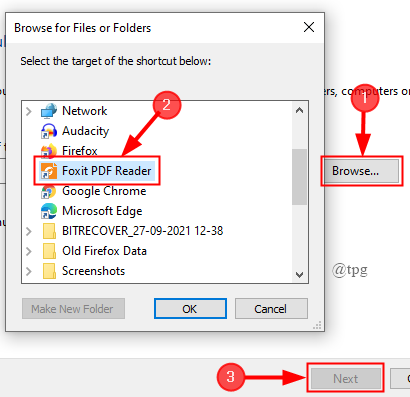Select BITRECOVER_27-09-2021 12-38 folder entry
The height and width of the screenshot is (397, 410).
pyautogui.click(x=143, y=231)
